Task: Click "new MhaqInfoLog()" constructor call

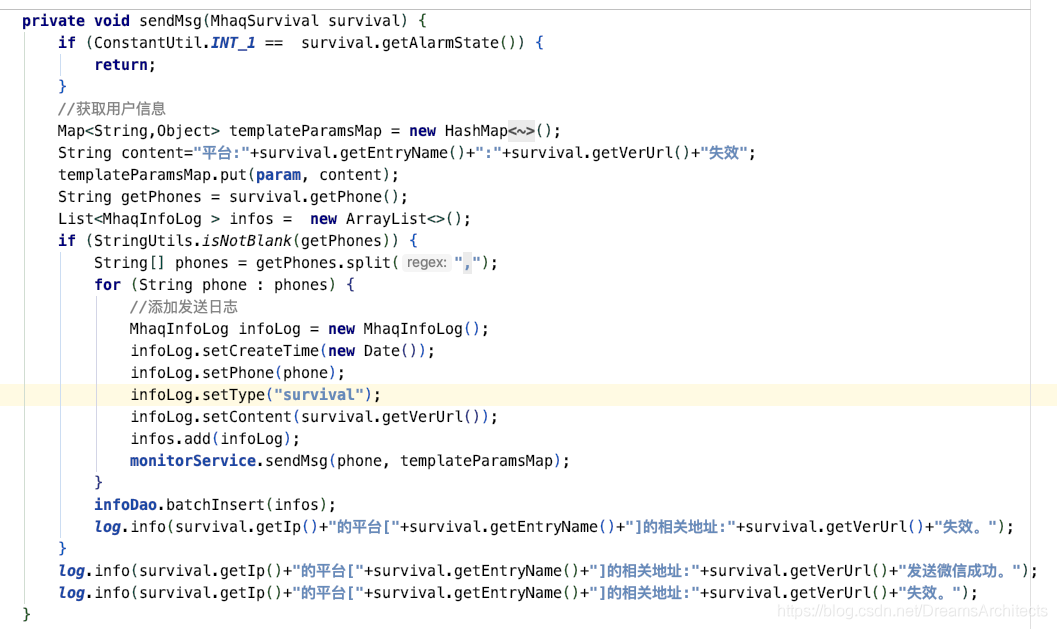Action: coord(404,329)
